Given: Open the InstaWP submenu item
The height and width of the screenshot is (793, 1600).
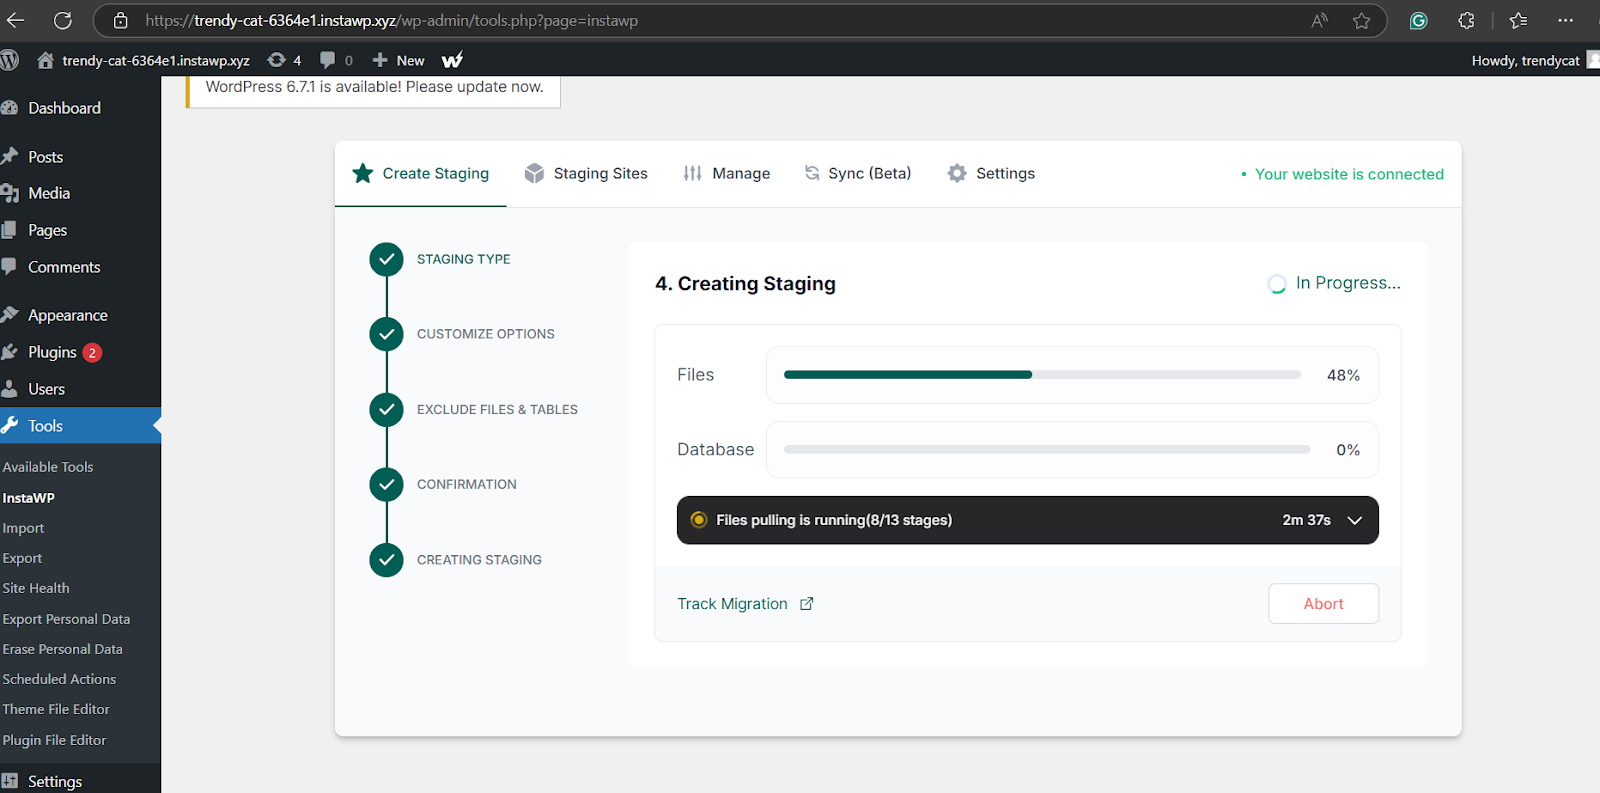Looking at the screenshot, I should (28, 498).
